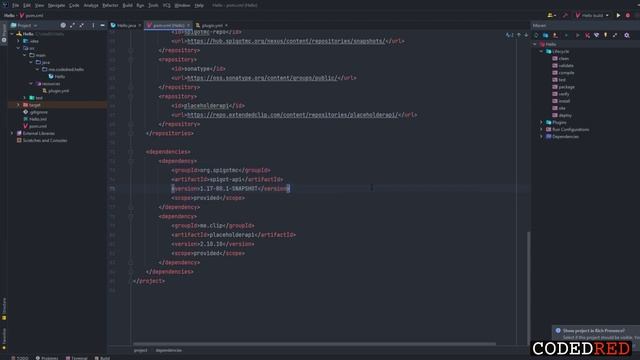Open the Edit menu
The height and width of the screenshot is (360, 640).
pos(27,5)
